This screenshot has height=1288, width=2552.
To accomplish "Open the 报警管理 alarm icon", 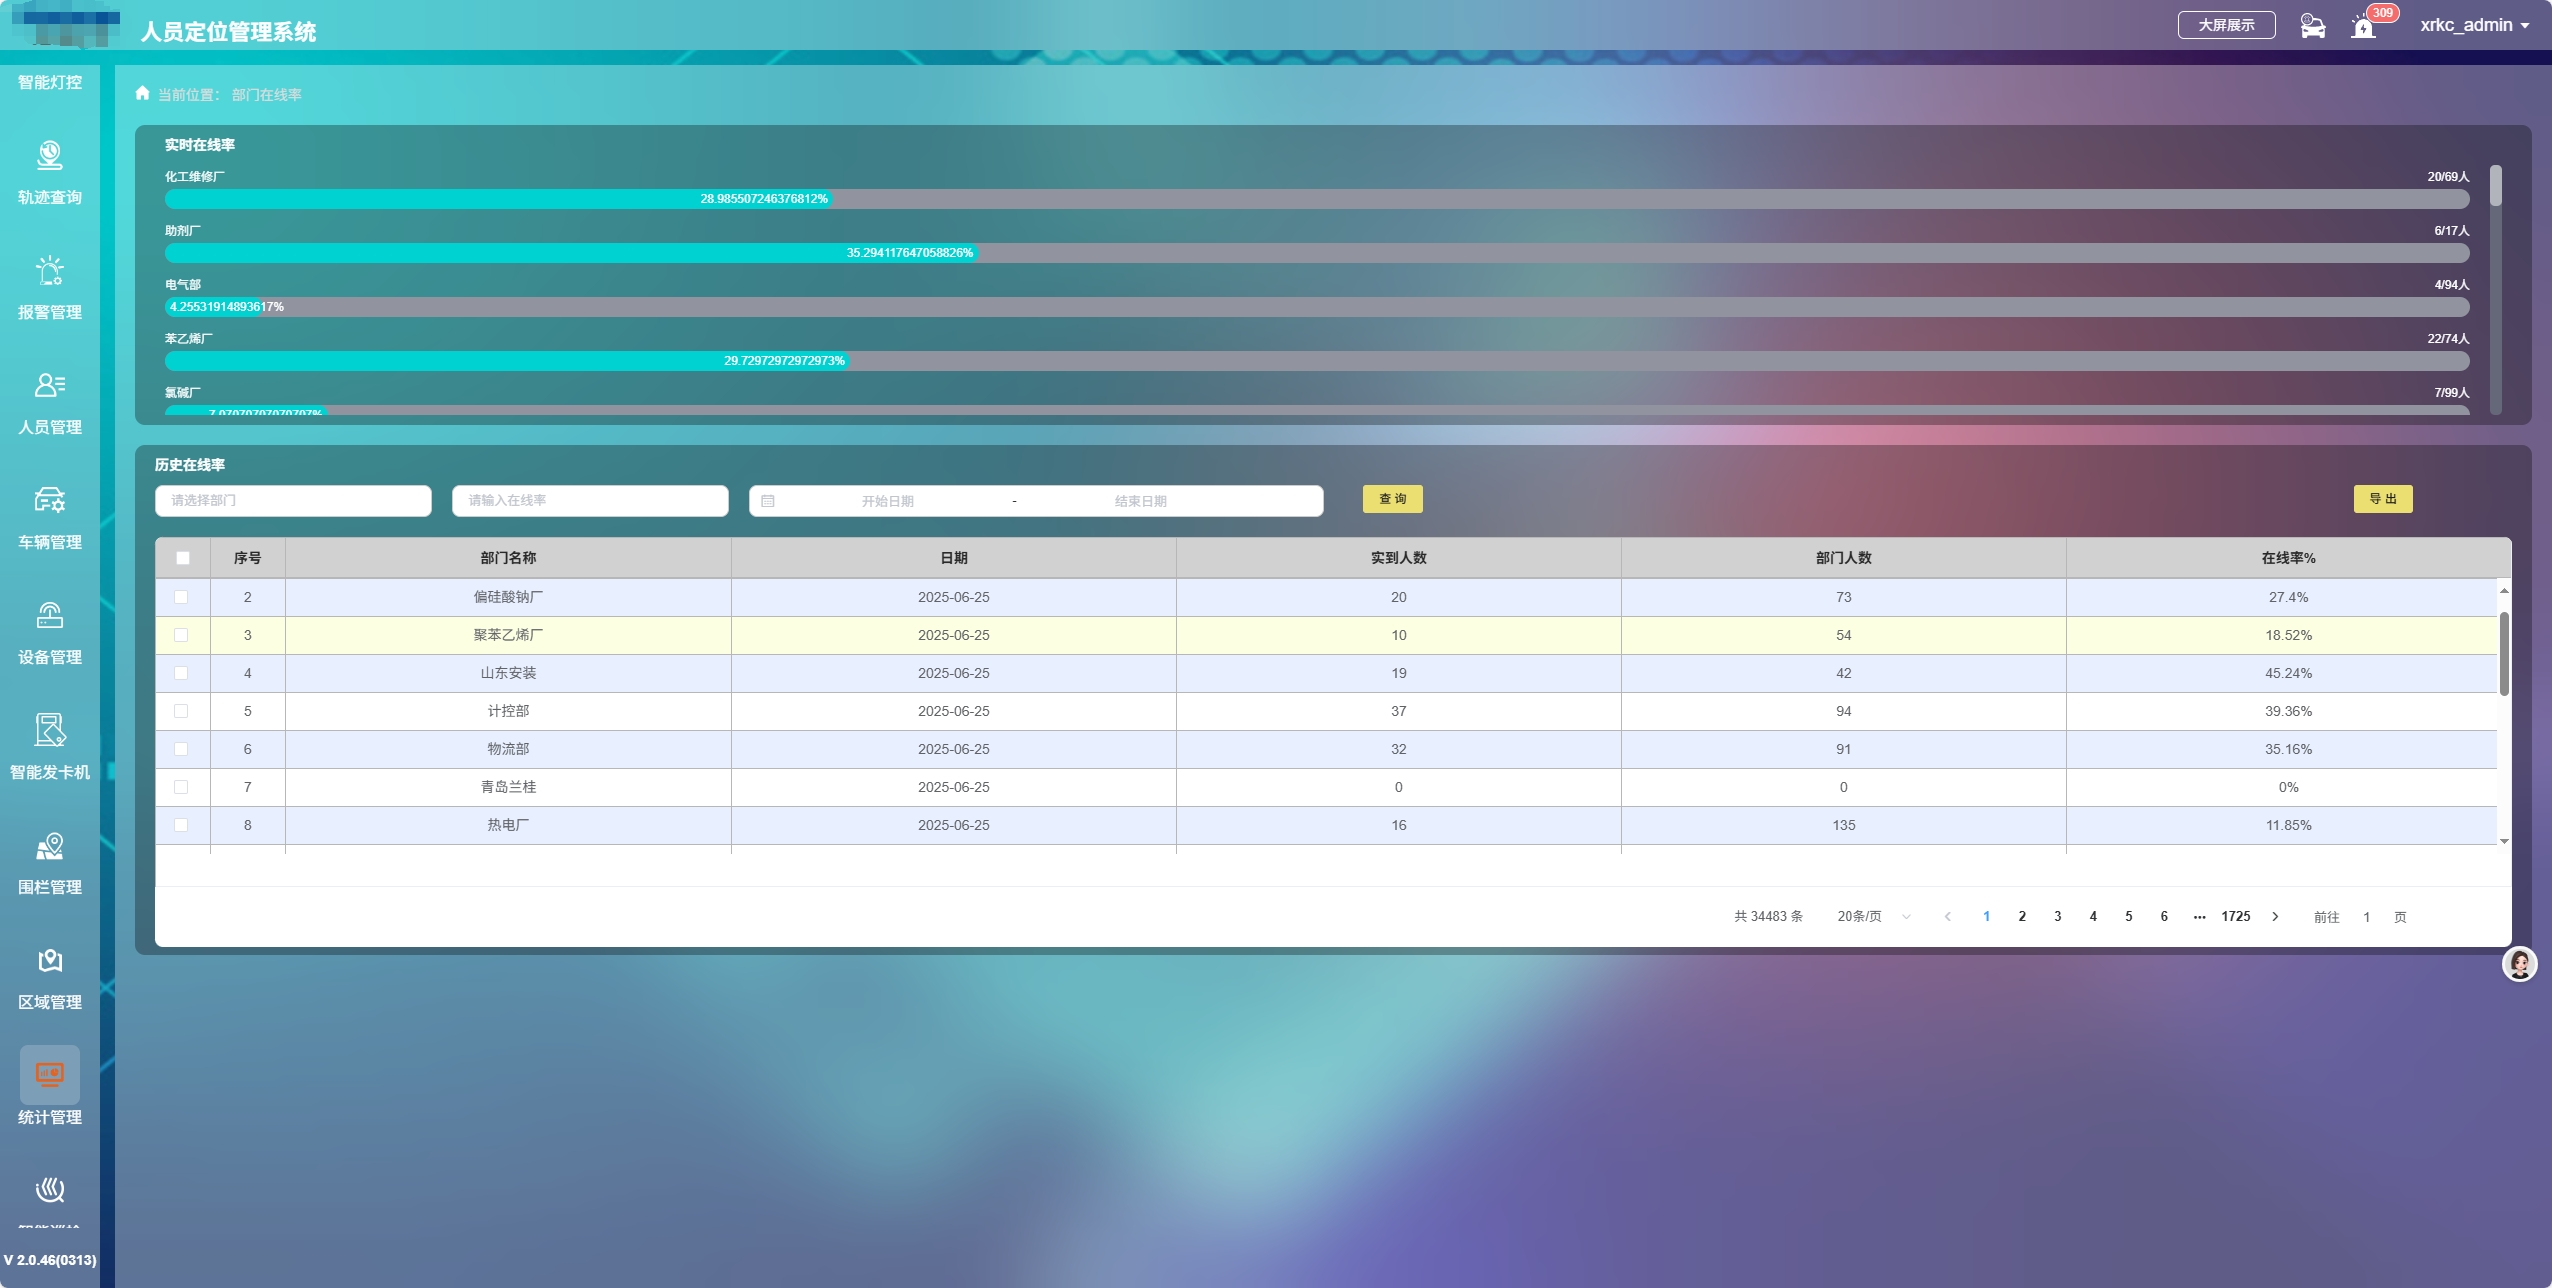I will pyautogui.click(x=50, y=271).
